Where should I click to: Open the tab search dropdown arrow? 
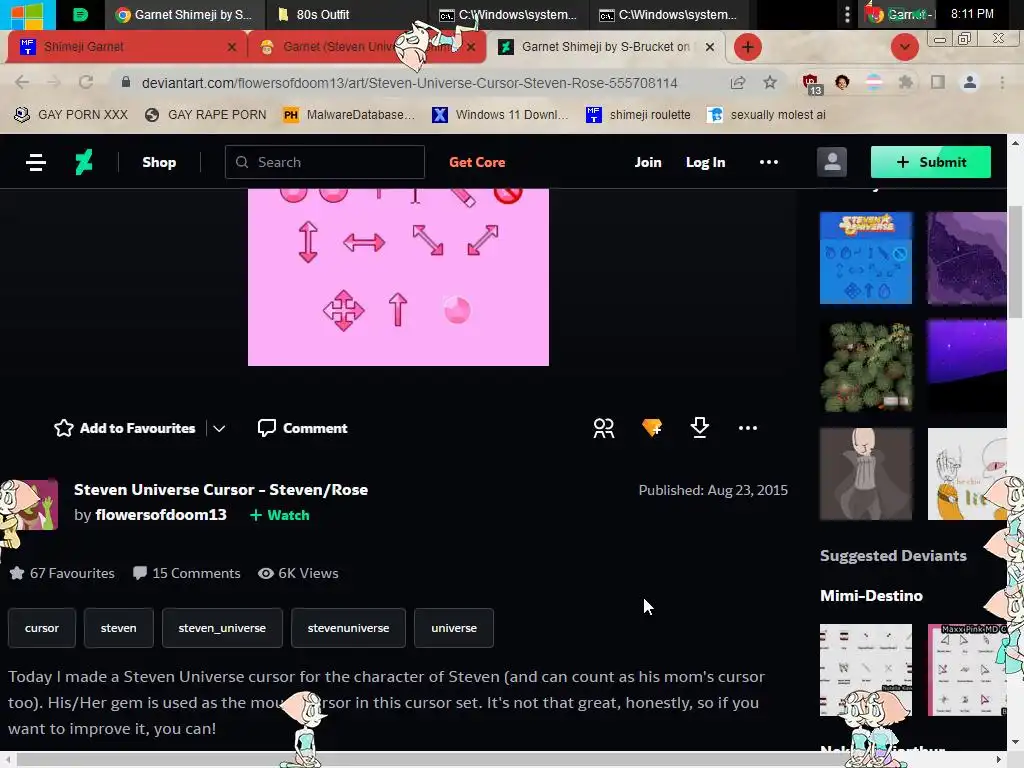904,47
